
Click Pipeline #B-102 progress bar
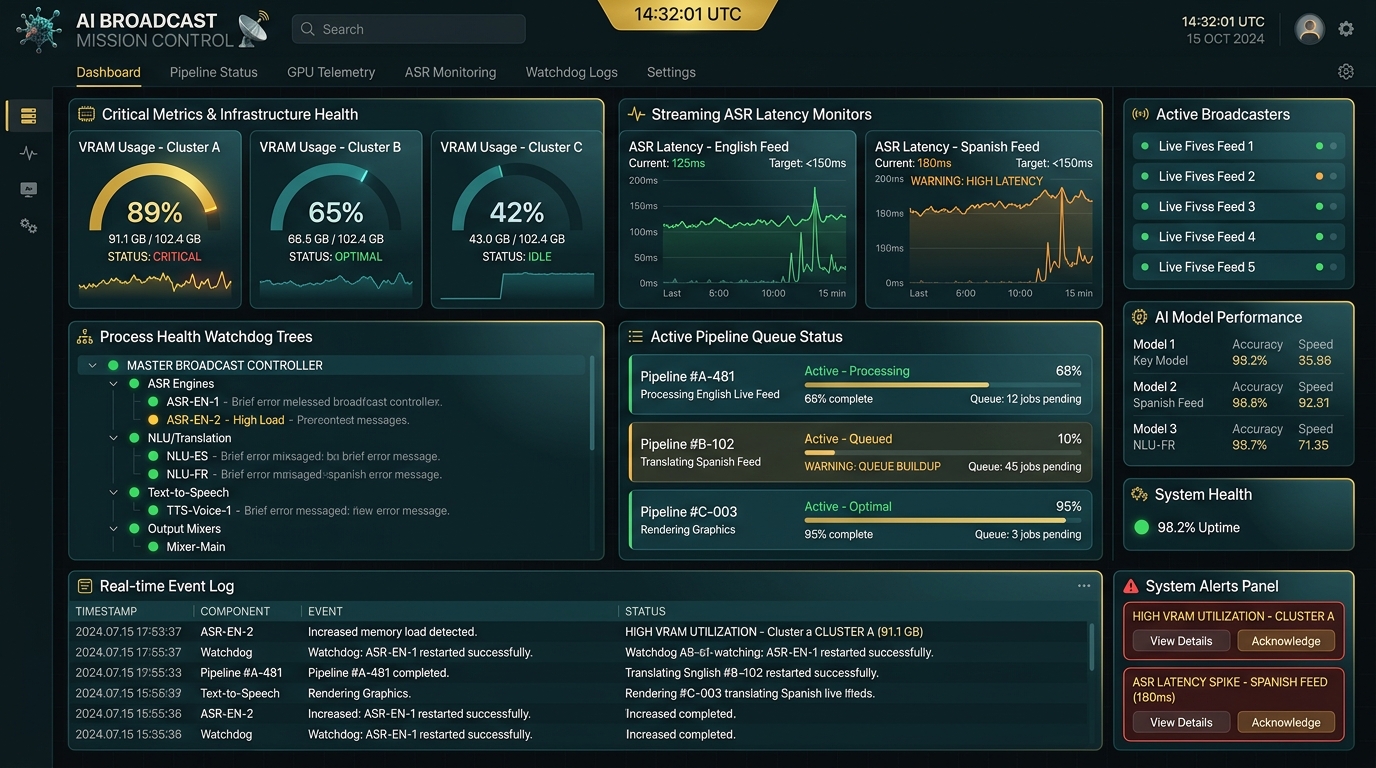[943, 453]
